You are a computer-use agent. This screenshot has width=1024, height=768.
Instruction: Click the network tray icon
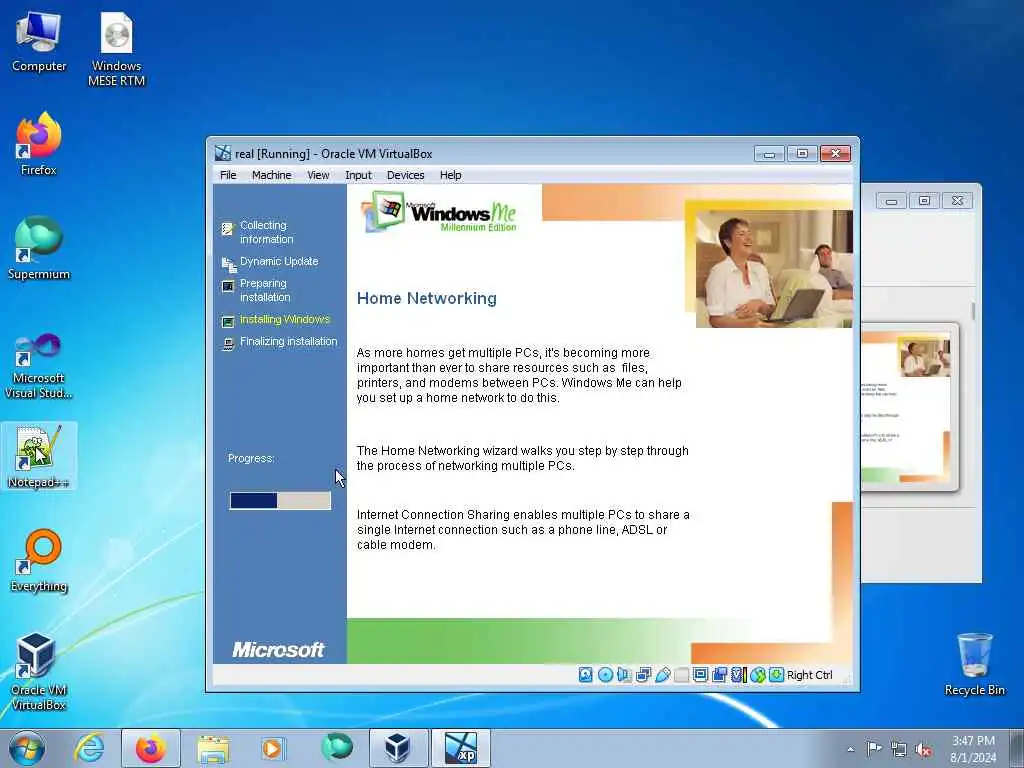pyautogui.click(x=899, y=749)
